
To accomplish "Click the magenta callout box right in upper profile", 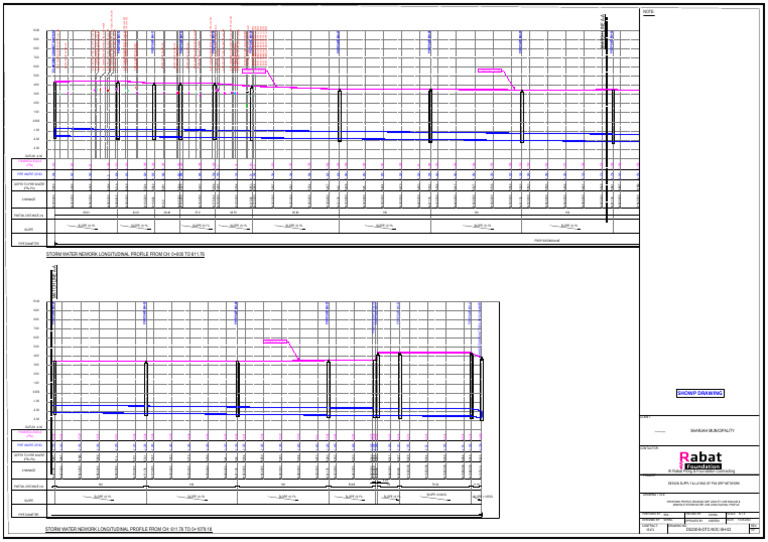I will coord(490,71).
